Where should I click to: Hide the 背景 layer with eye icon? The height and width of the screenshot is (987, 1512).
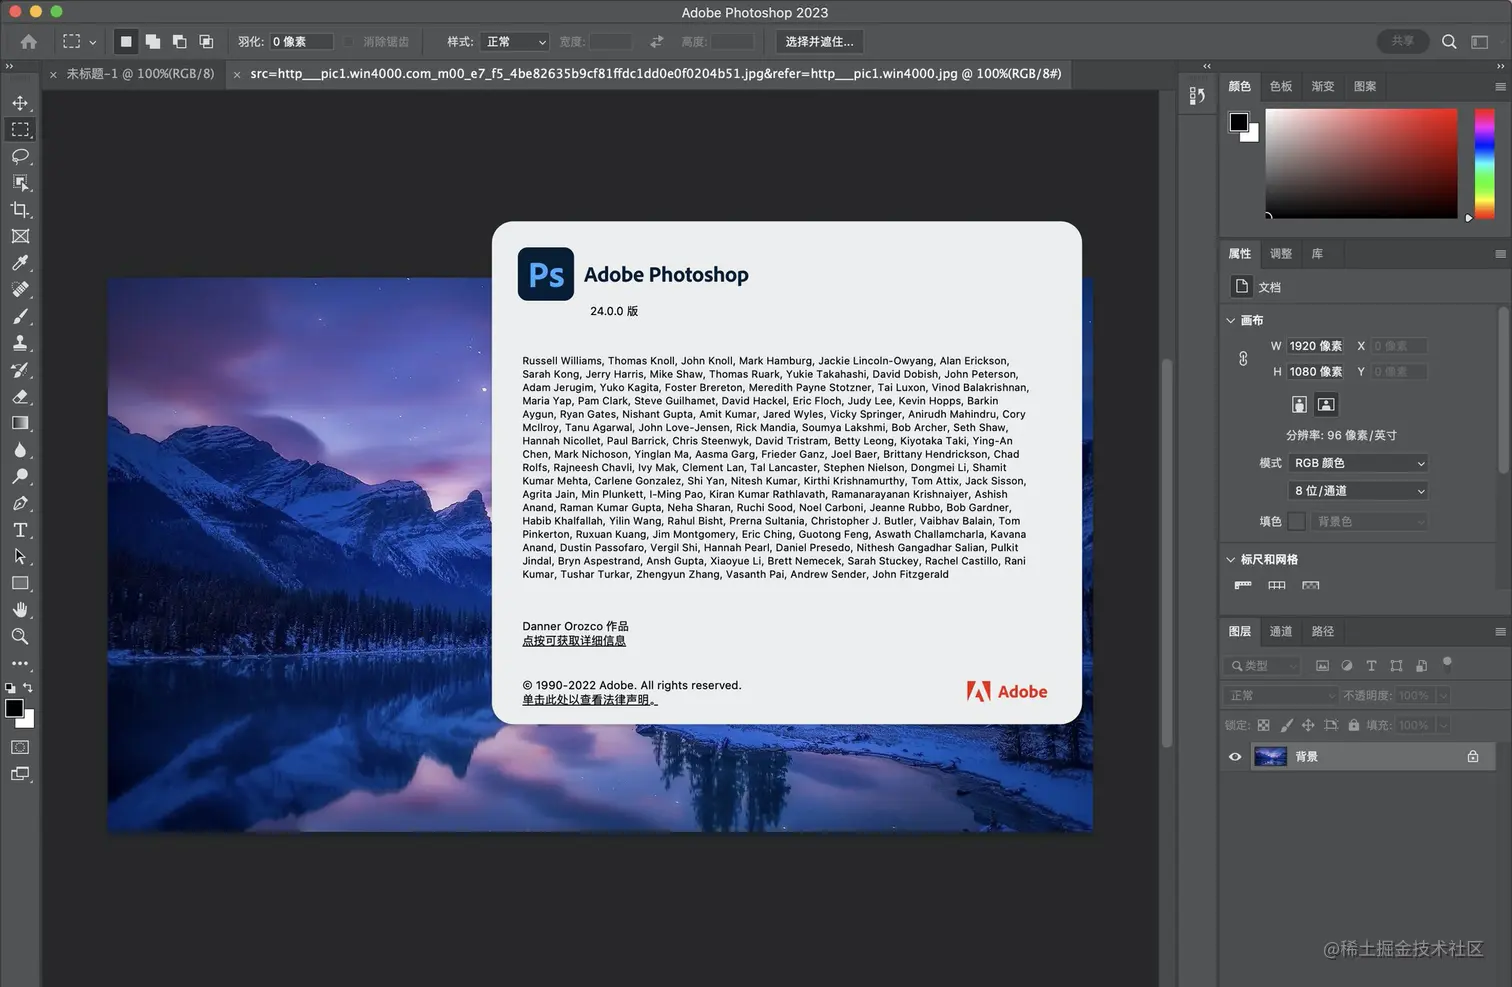pos(1235,757)
